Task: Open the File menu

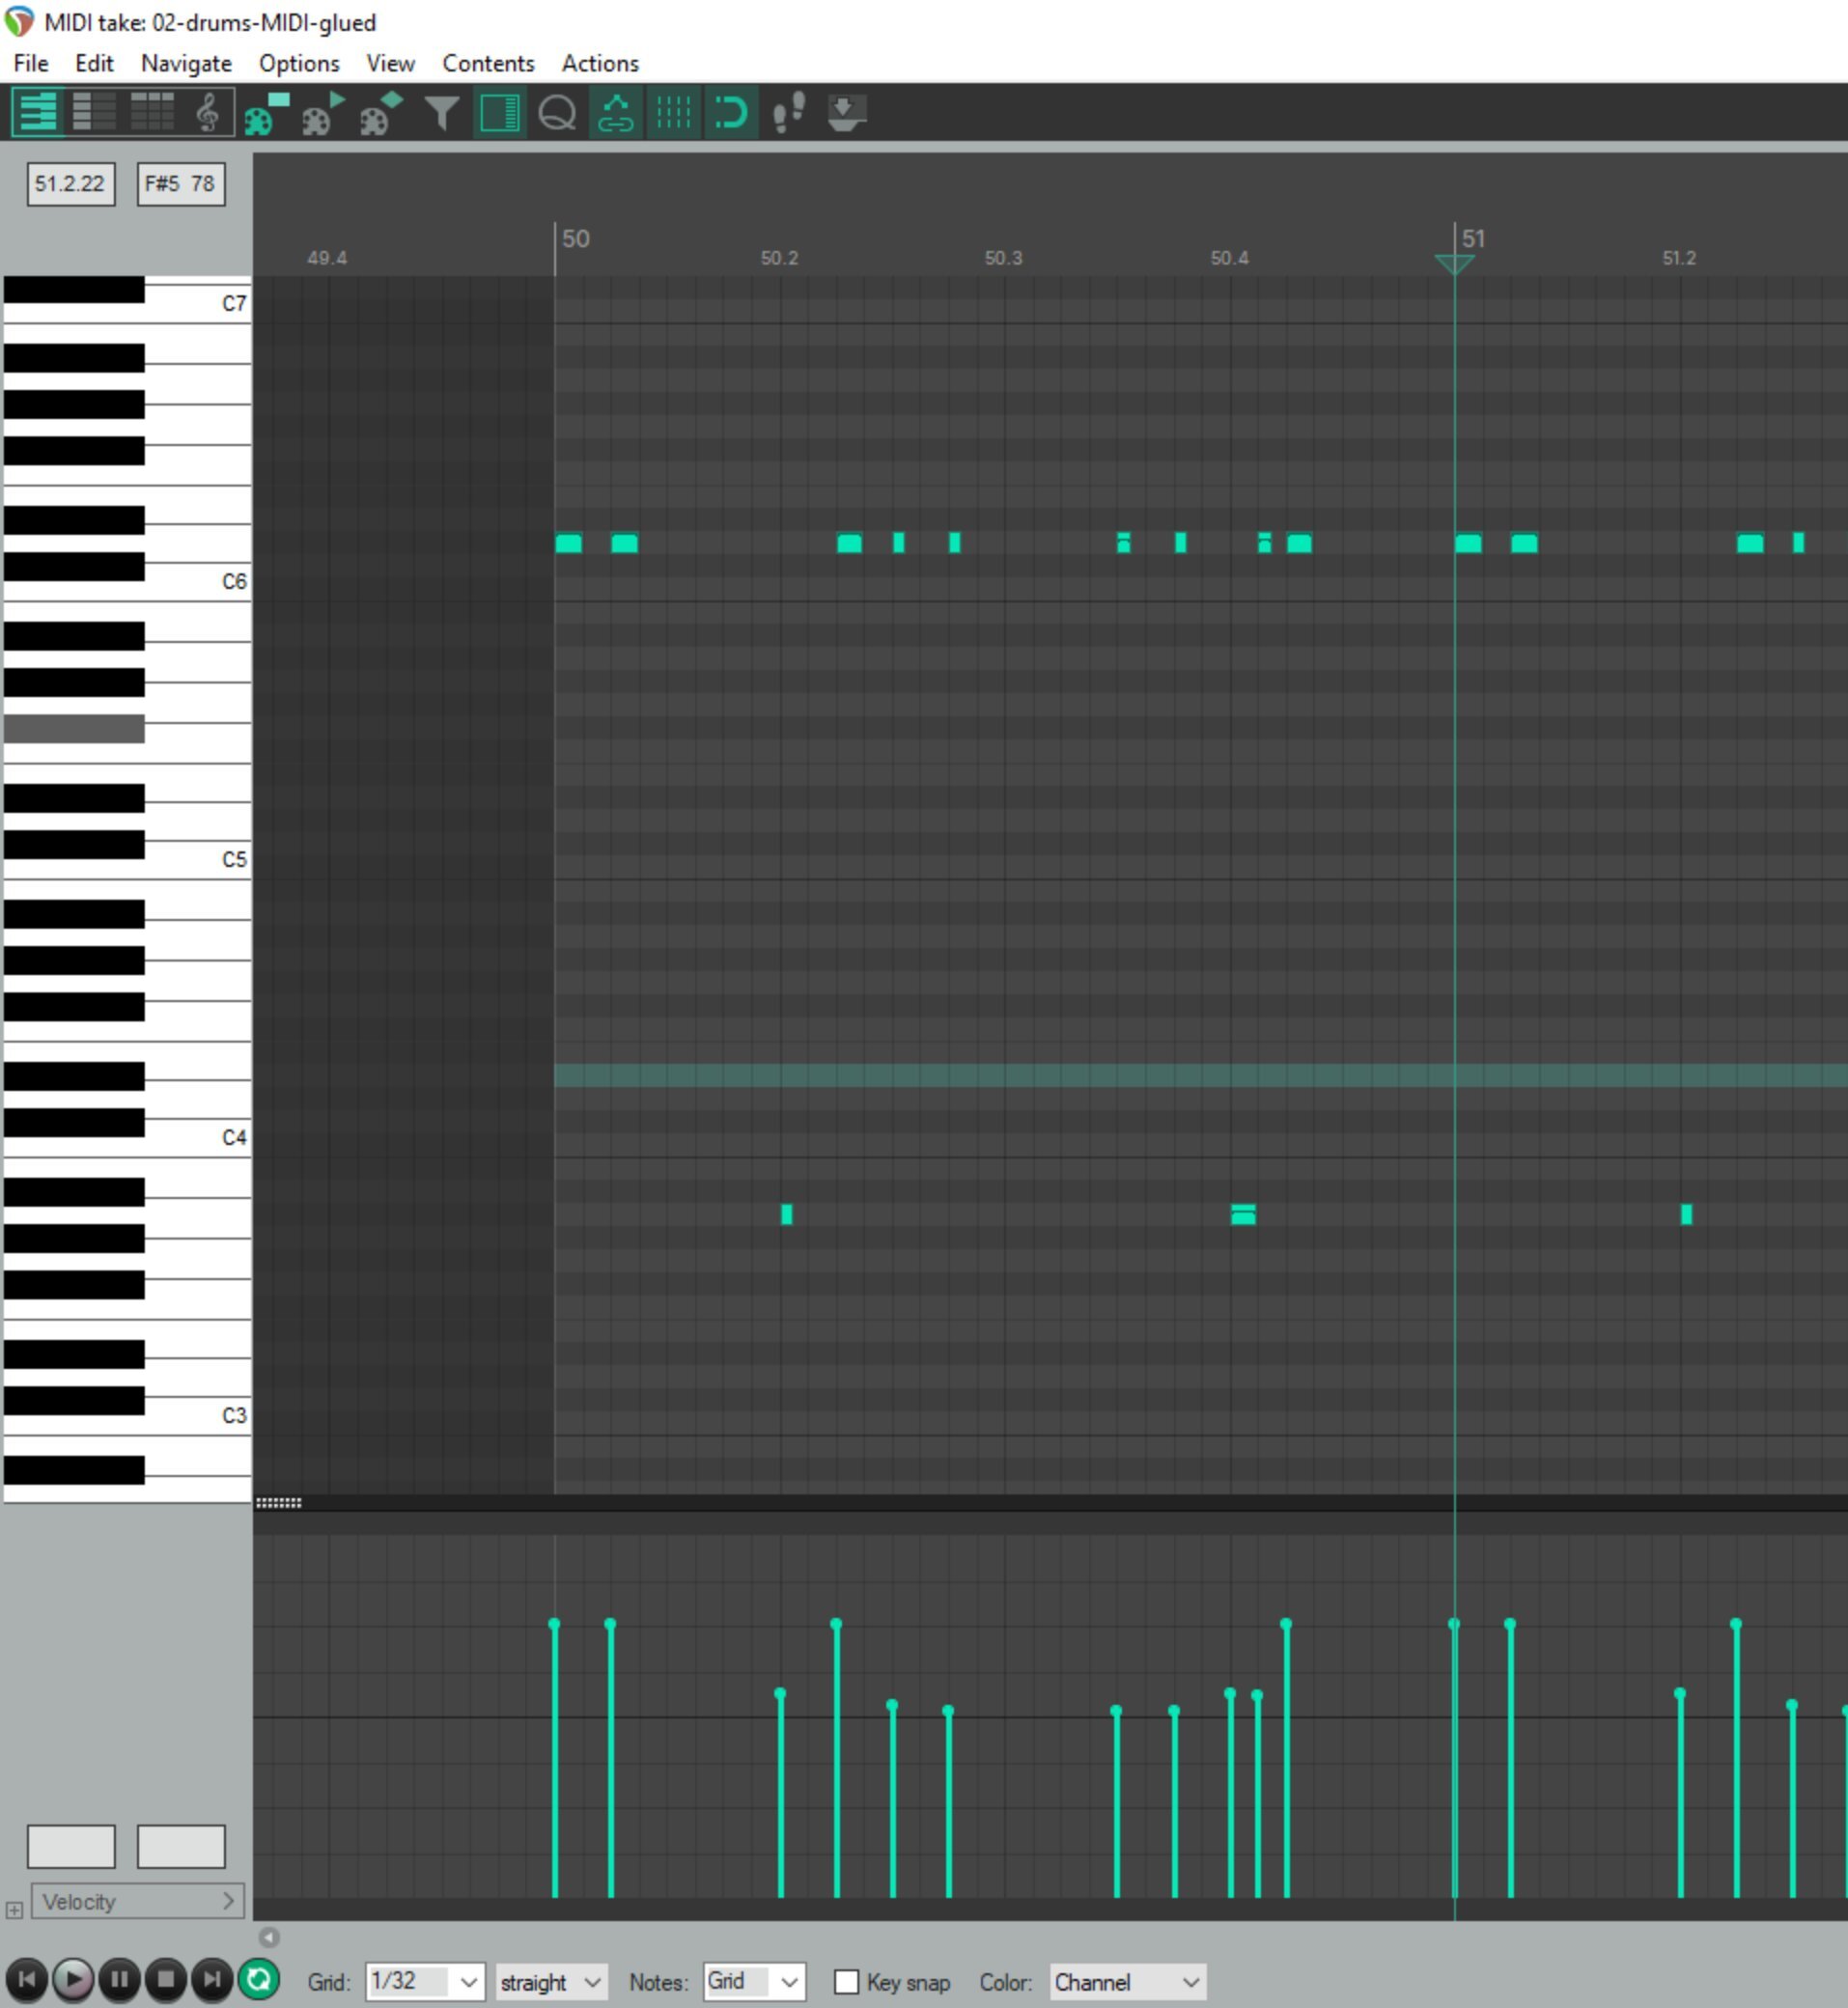Action: [31, 63]
